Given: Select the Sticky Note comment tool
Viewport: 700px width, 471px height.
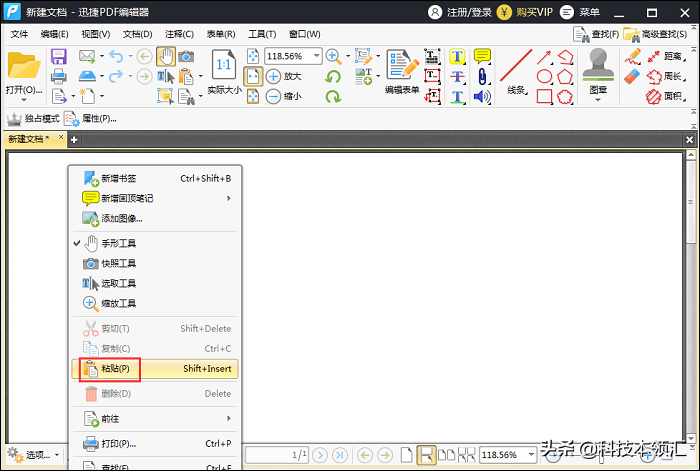Looking at the screenshot, I should coord(482,56).
